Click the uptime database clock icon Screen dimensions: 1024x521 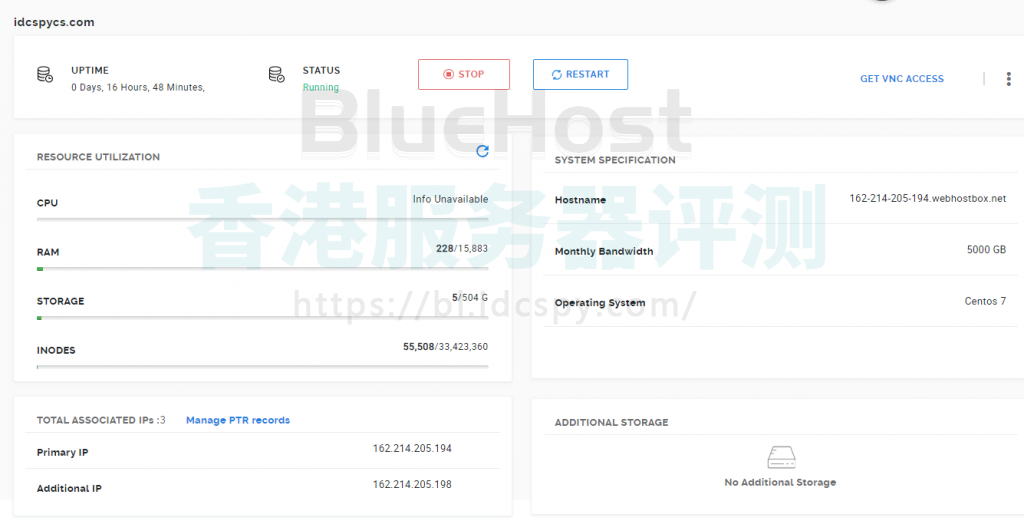tap(45, 74)
